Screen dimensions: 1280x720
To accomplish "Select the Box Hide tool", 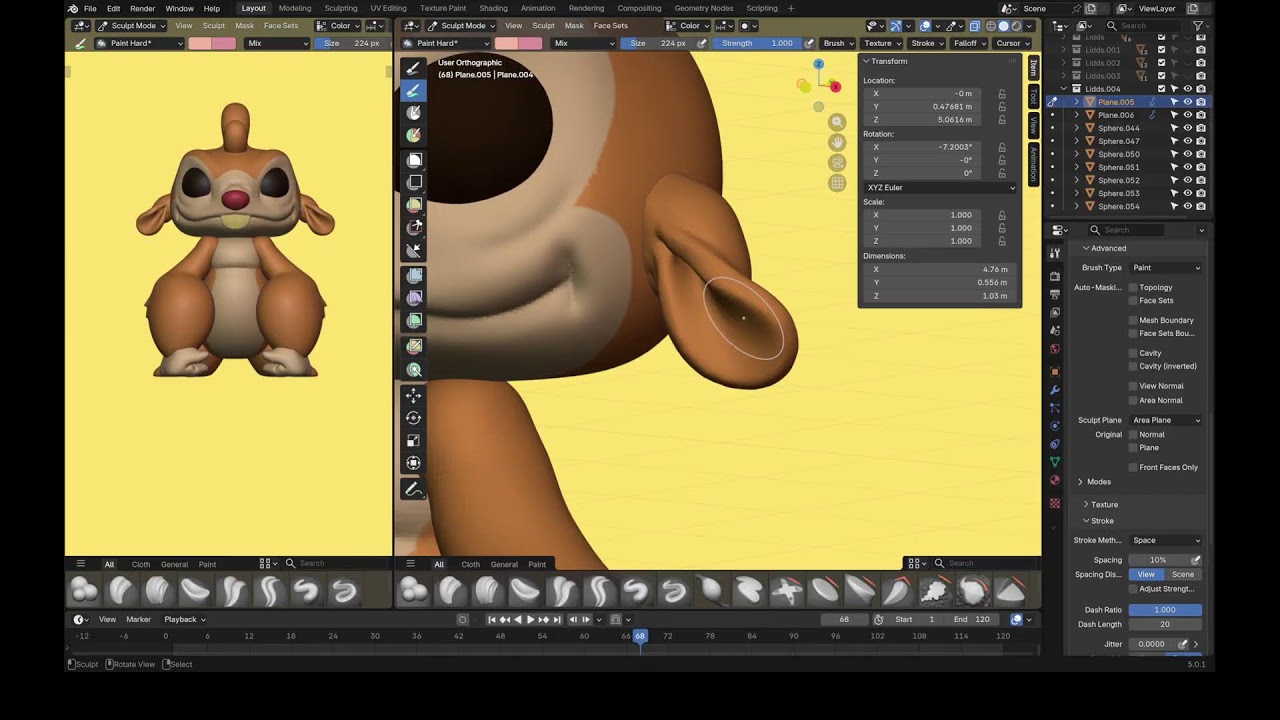I will 413,182.
